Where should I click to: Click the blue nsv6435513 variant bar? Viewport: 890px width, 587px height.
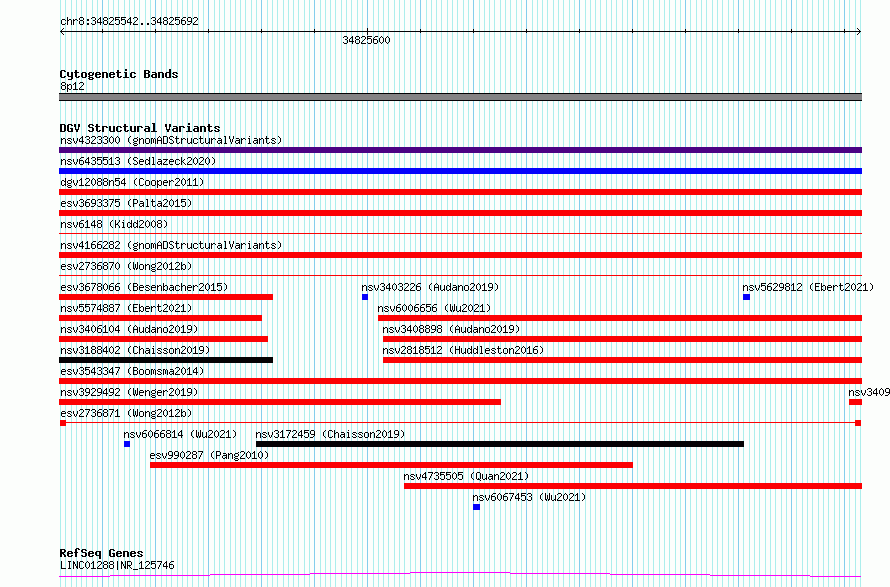pos(460,171)
